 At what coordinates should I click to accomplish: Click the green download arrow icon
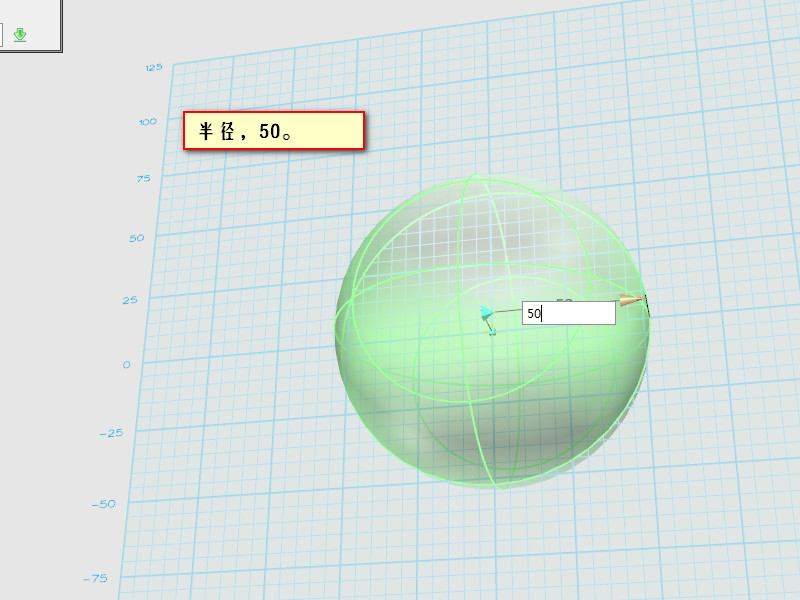click(x=20, y=34)
